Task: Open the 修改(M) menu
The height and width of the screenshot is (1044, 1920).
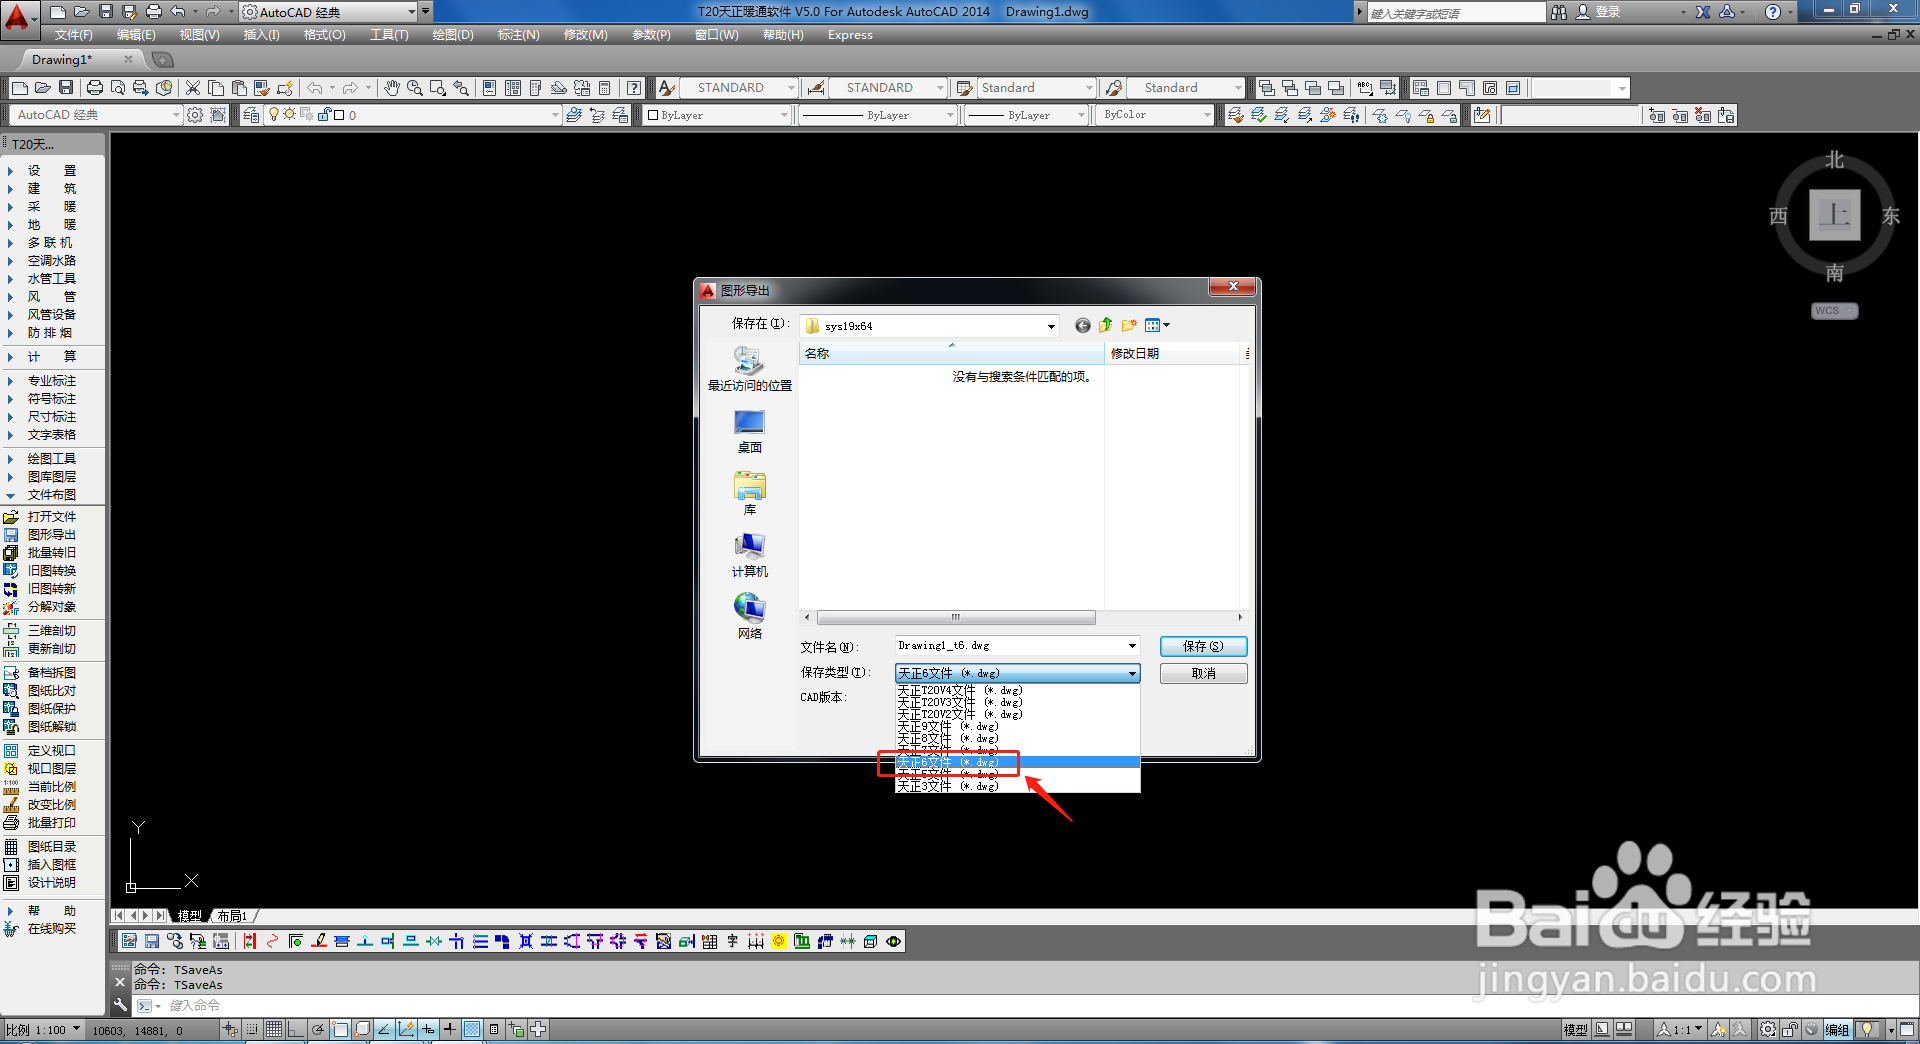Action: pos(585,35)
